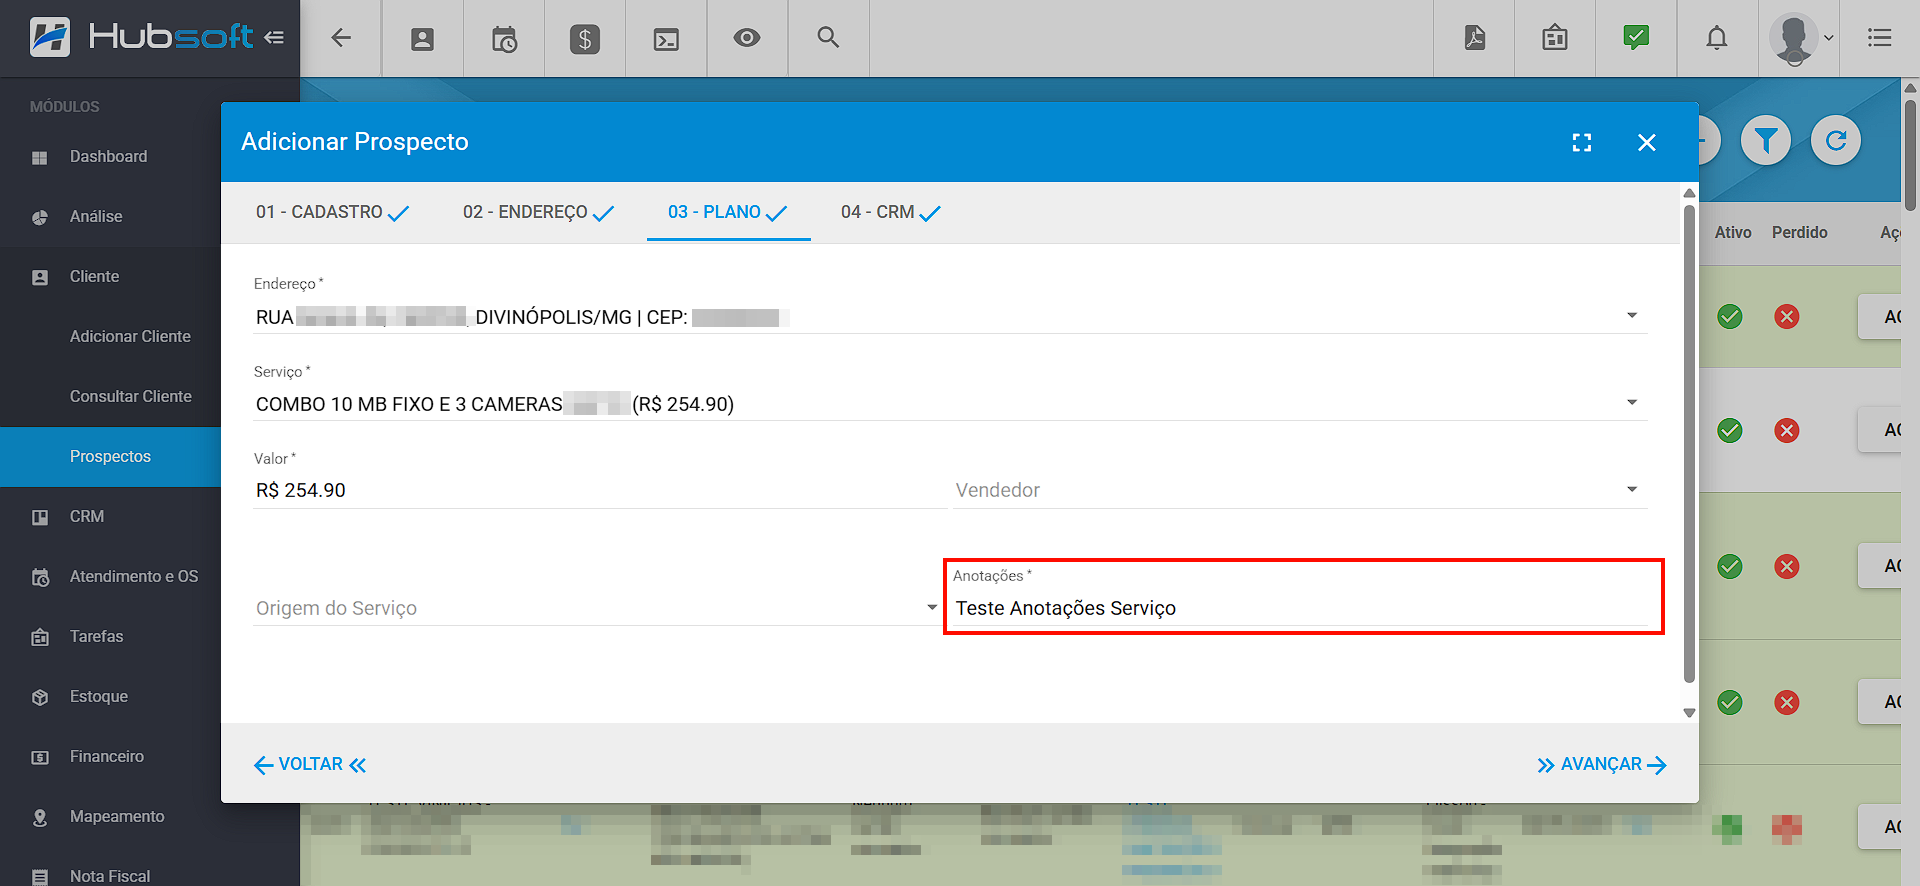Switch to 01 - CADASTRO tab
The width and height of the screenshot is (1920, 886).
(332, 212)
